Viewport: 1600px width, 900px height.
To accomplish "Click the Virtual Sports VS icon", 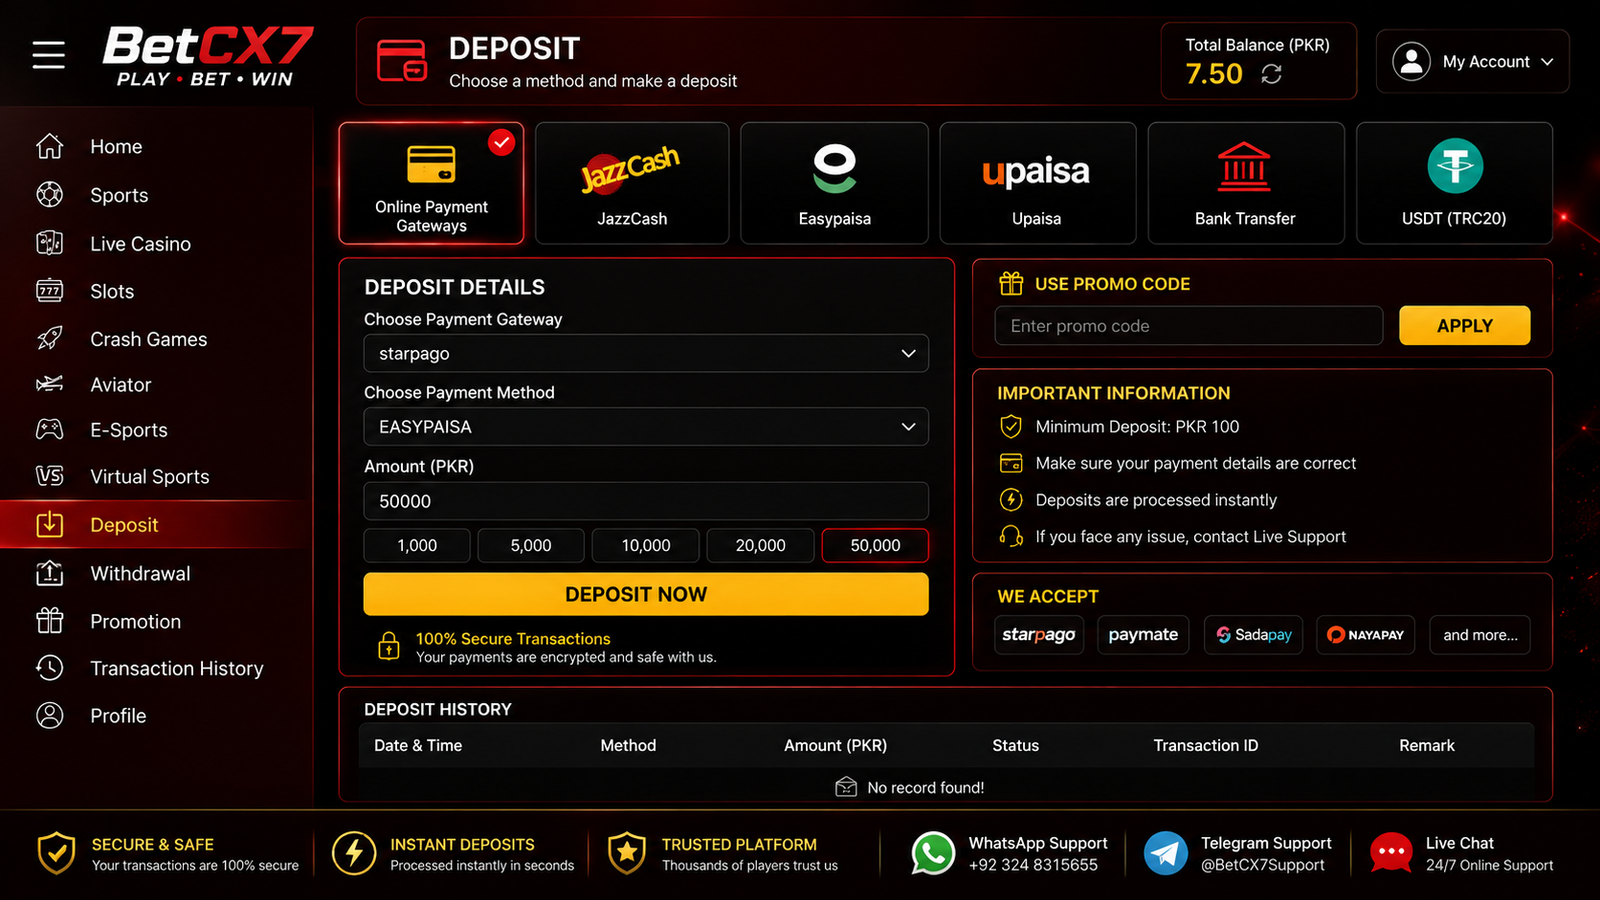I will pyautogui.click(x=50, y=476).
